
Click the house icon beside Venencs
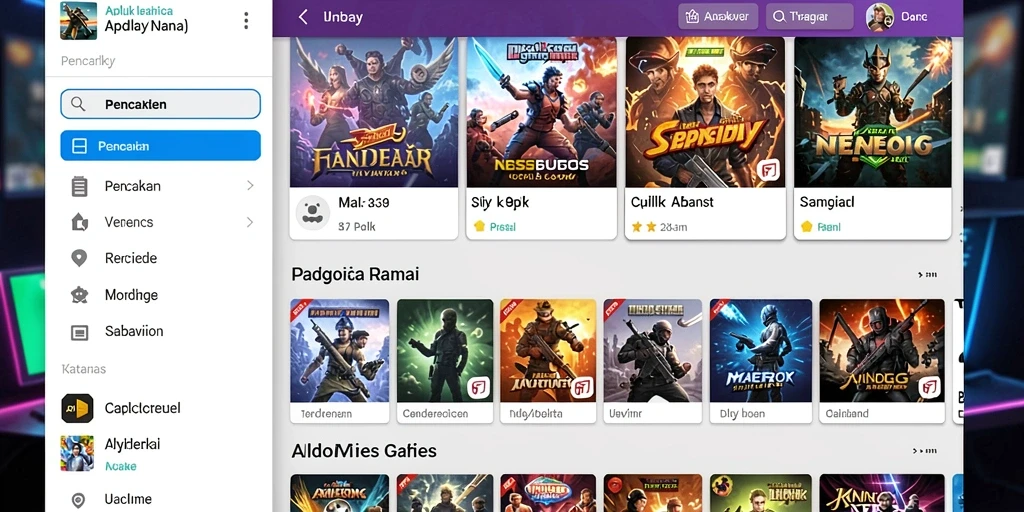79,222
